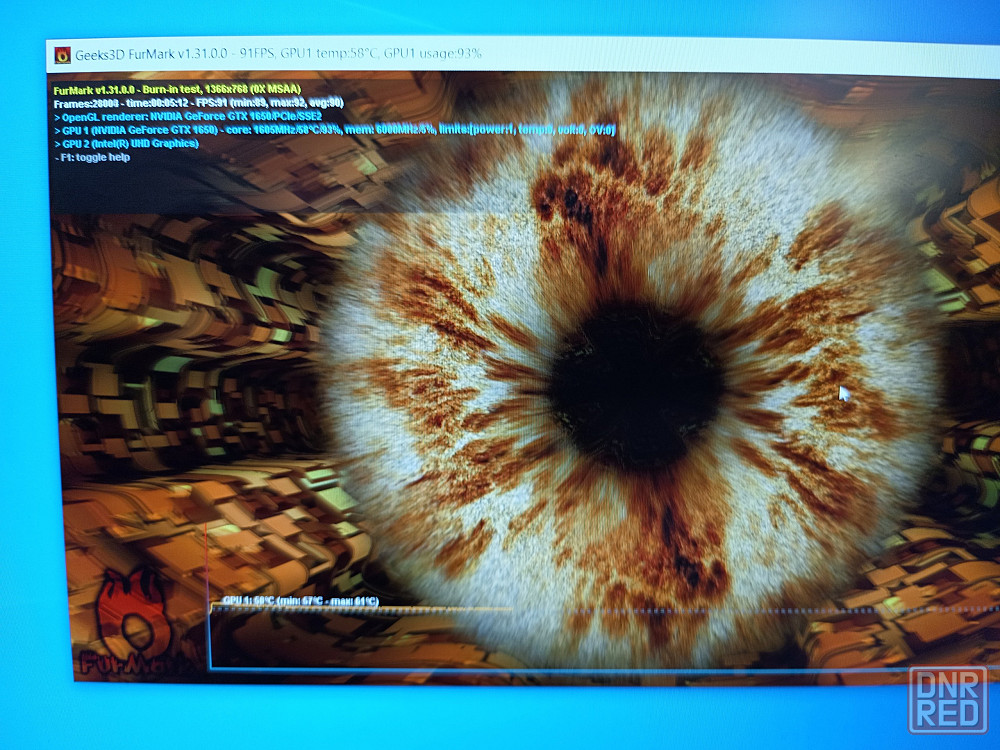
Task: Click the DNR RED watermark logo
Action: 947,700
